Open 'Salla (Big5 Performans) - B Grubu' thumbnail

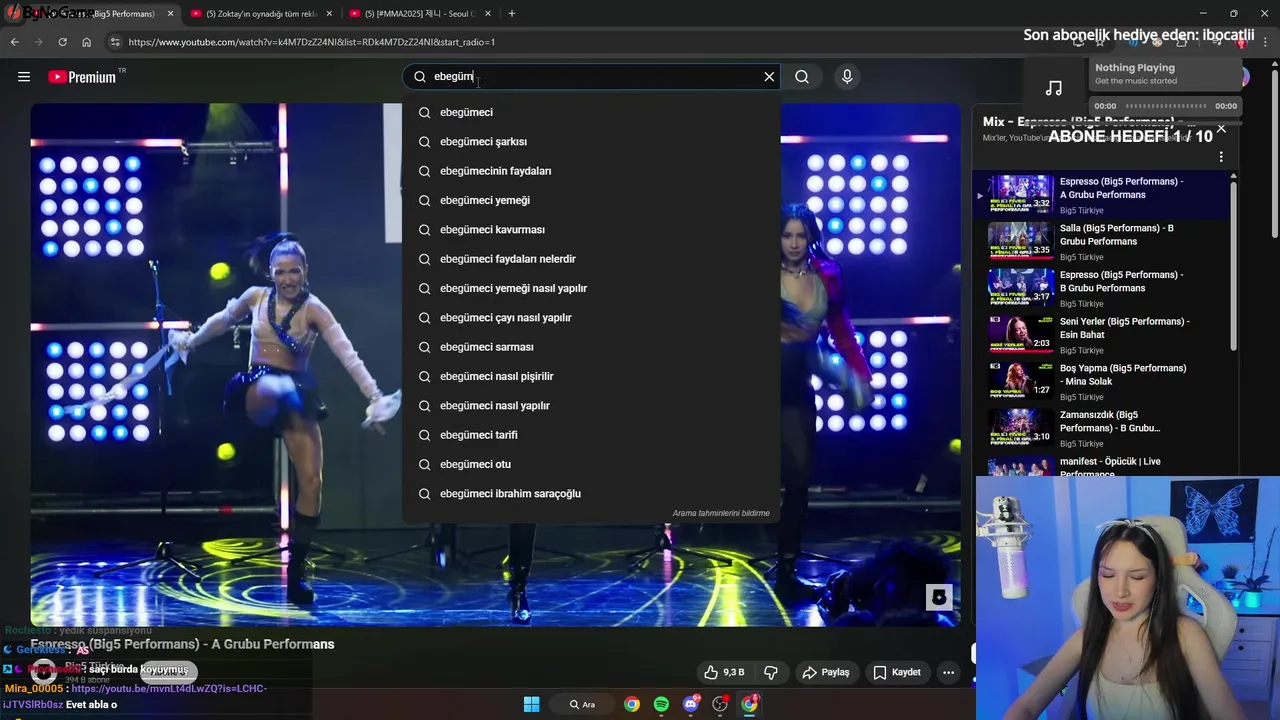coord(1021,240)
